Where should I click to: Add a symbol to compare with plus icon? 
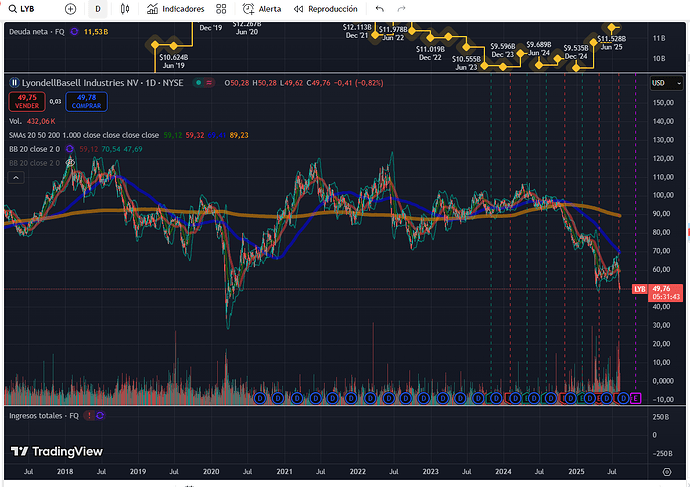coord(70,9)
